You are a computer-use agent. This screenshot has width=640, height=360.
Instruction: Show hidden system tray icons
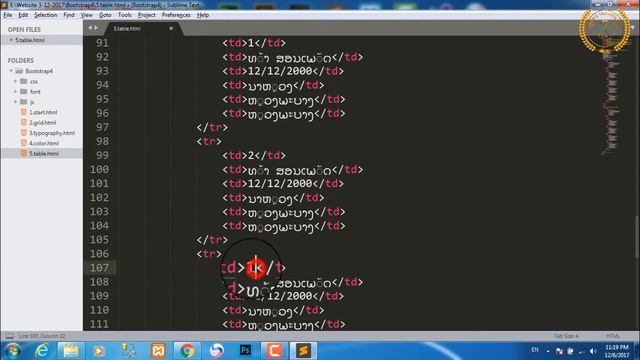pos(548,351)
